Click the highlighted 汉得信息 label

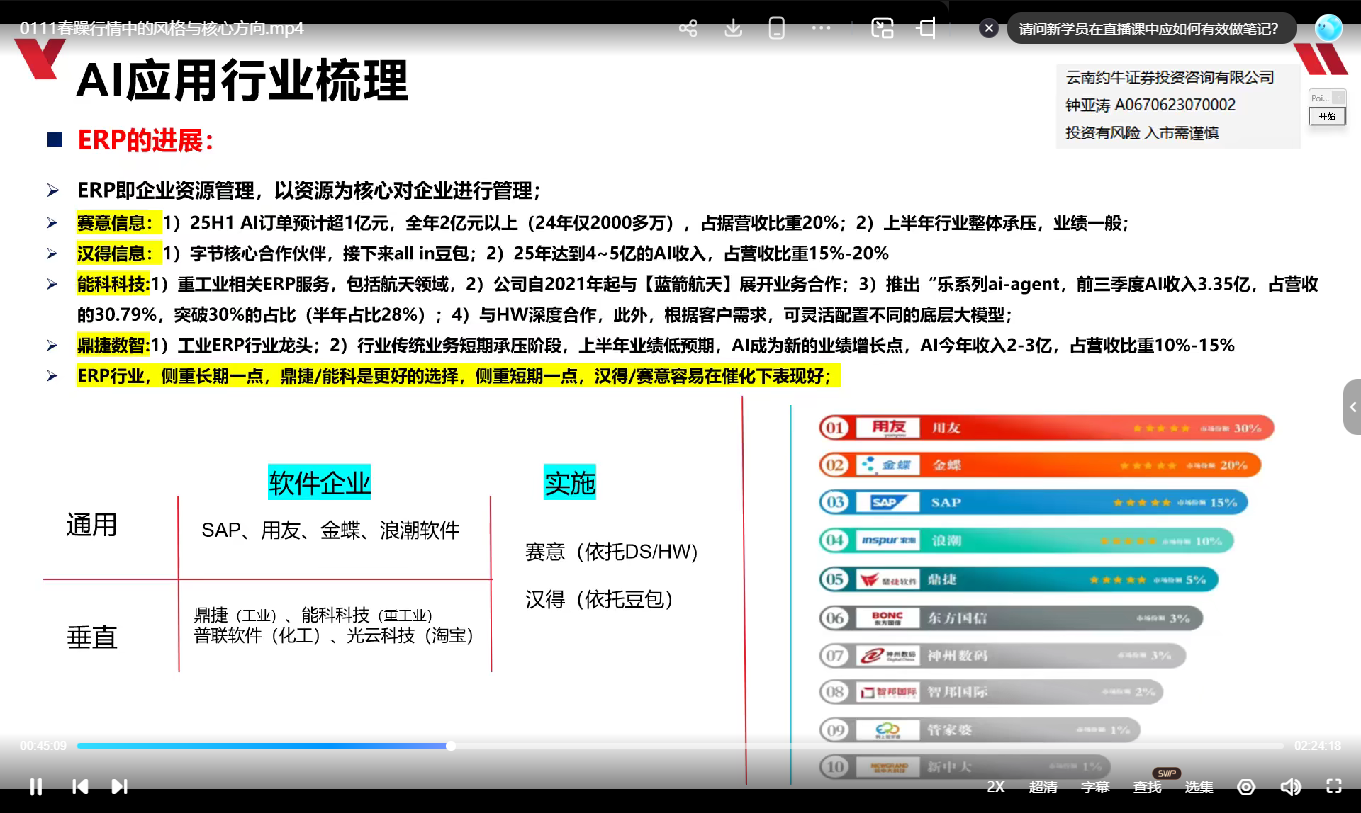[117, 253]
